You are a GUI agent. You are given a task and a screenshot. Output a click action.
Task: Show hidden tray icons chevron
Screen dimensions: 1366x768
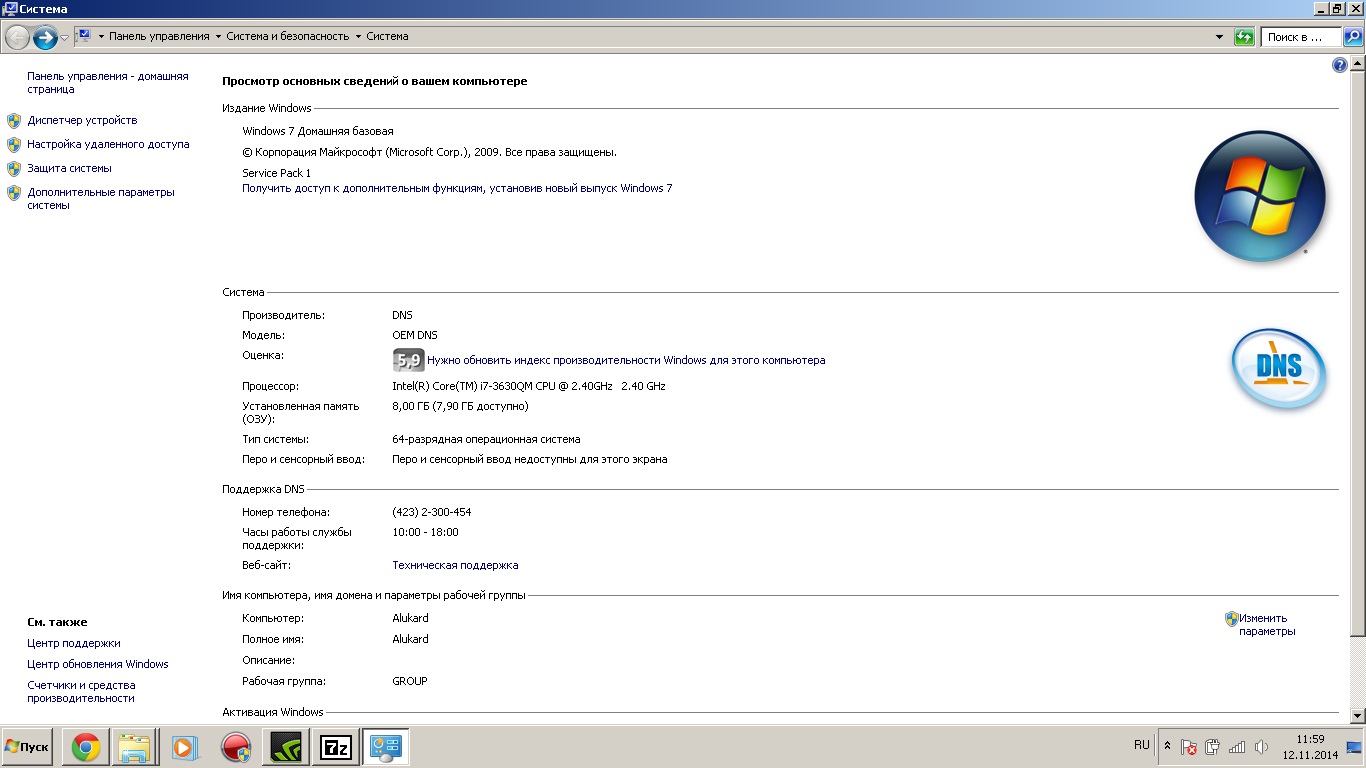pyautogui.click(x=1167, y=747)
